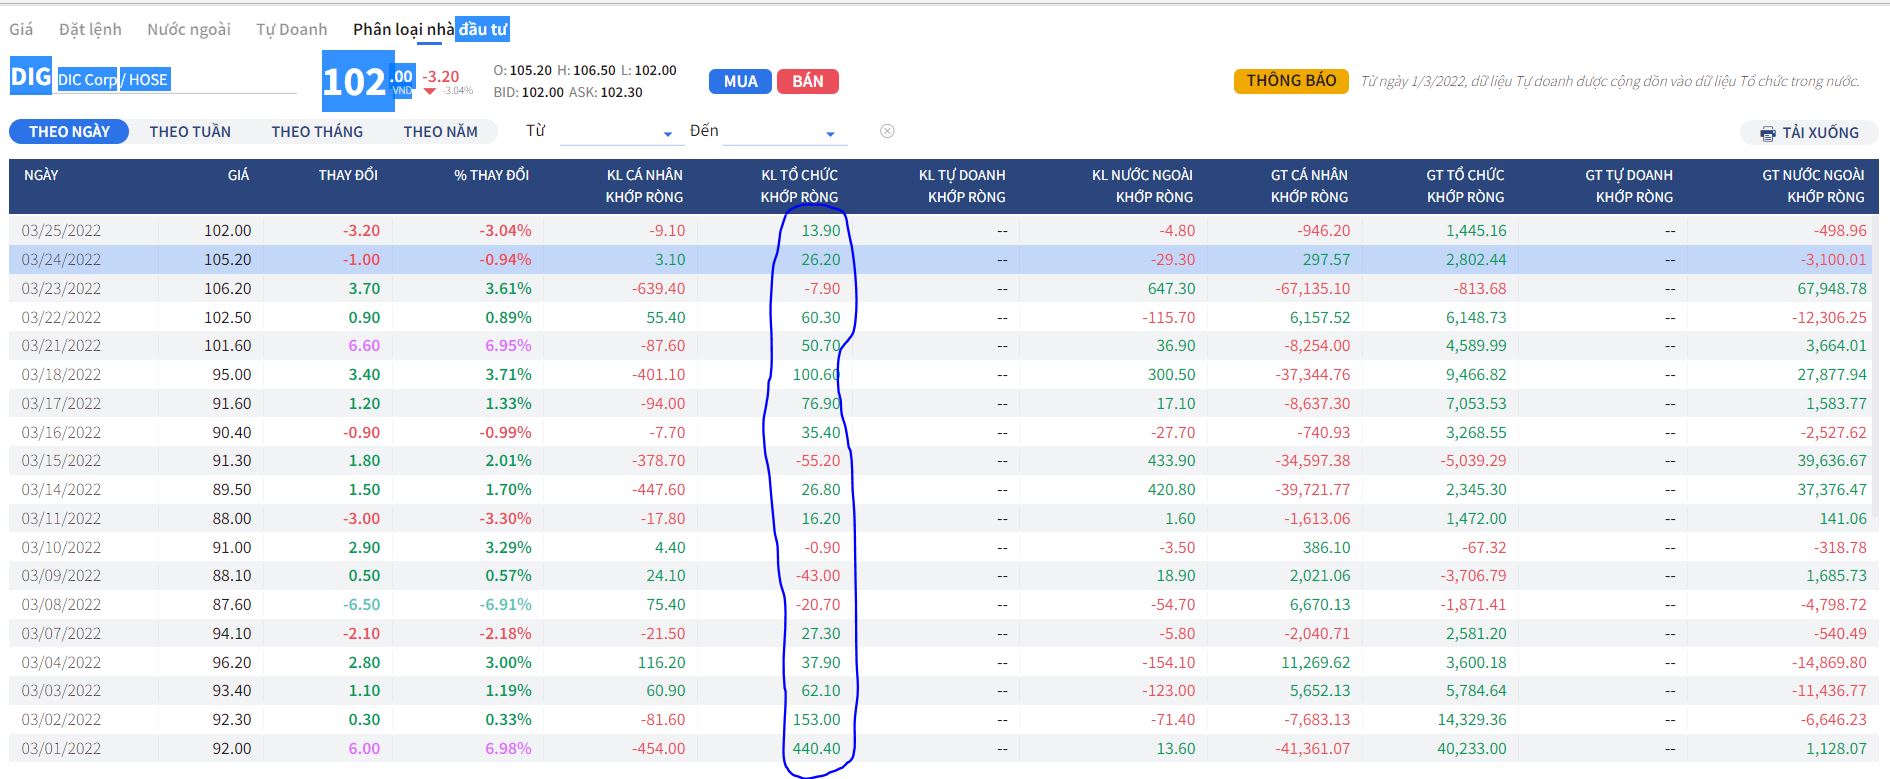Click the KL CÁ NHÂN KHỚP RÒNG header
Screen dimensions: 1890x779
(644, 186)
